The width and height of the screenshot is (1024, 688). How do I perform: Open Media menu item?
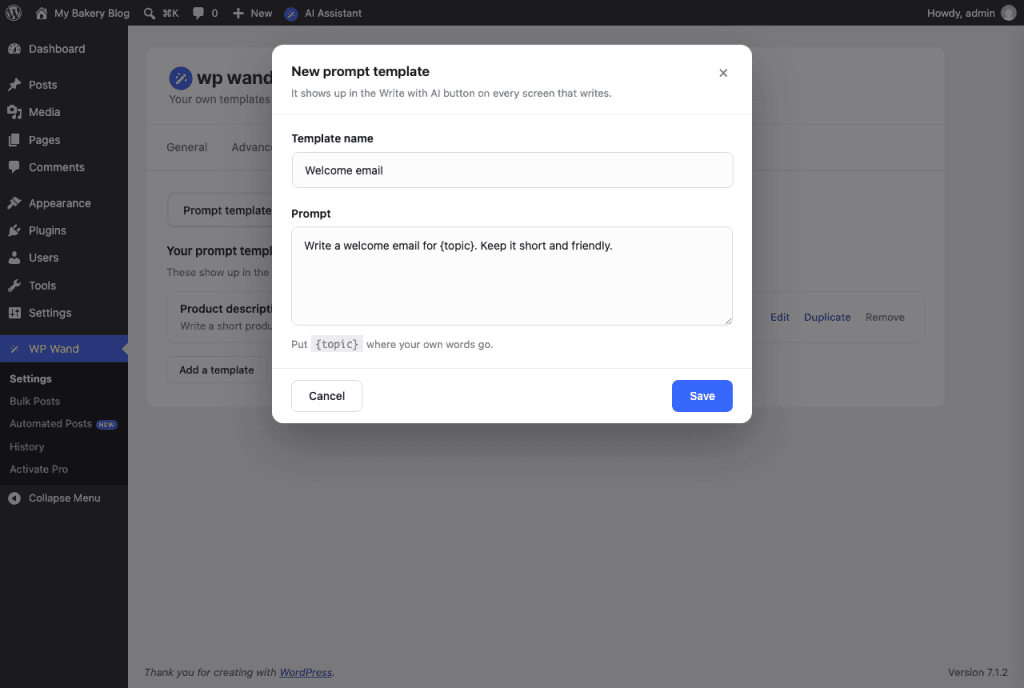coord(64,112)
